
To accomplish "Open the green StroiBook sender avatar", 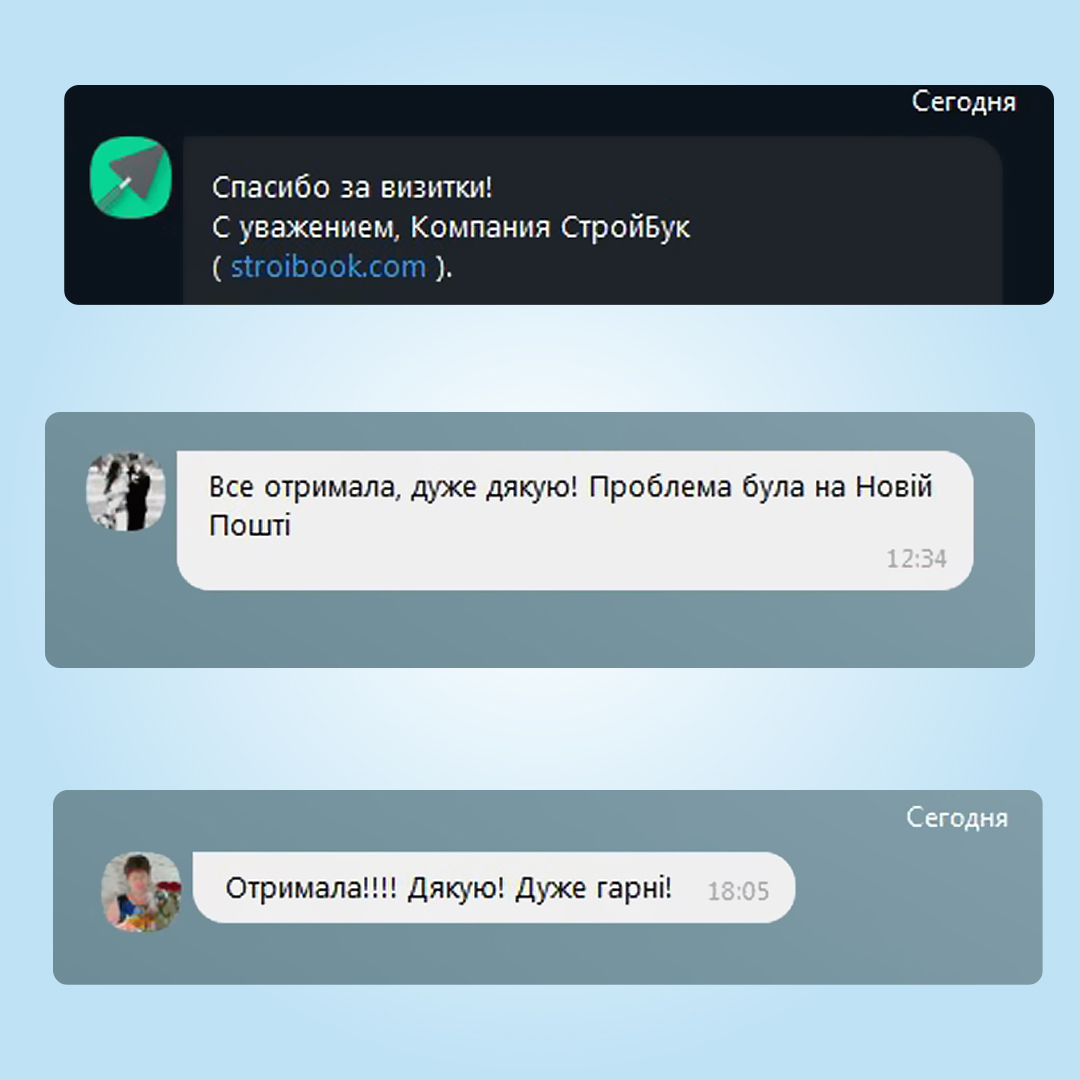I will [x=131, y=178].
